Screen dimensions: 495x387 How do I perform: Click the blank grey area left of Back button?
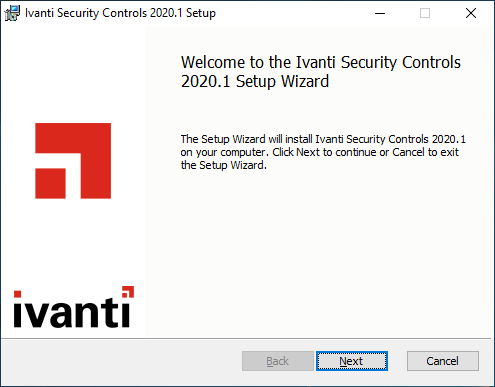(x=120, y=361)
